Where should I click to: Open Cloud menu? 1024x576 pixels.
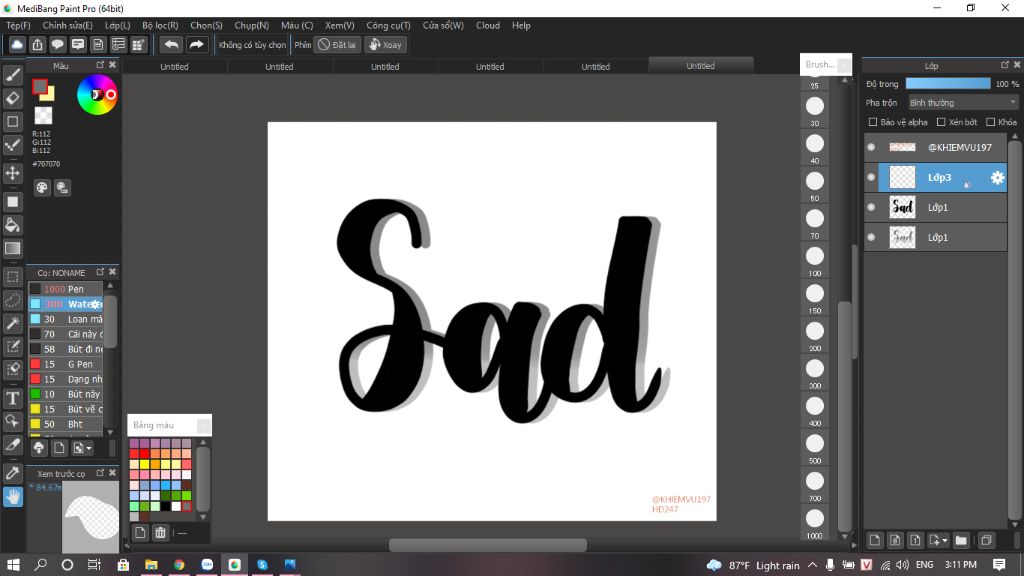tap(488, 25)
